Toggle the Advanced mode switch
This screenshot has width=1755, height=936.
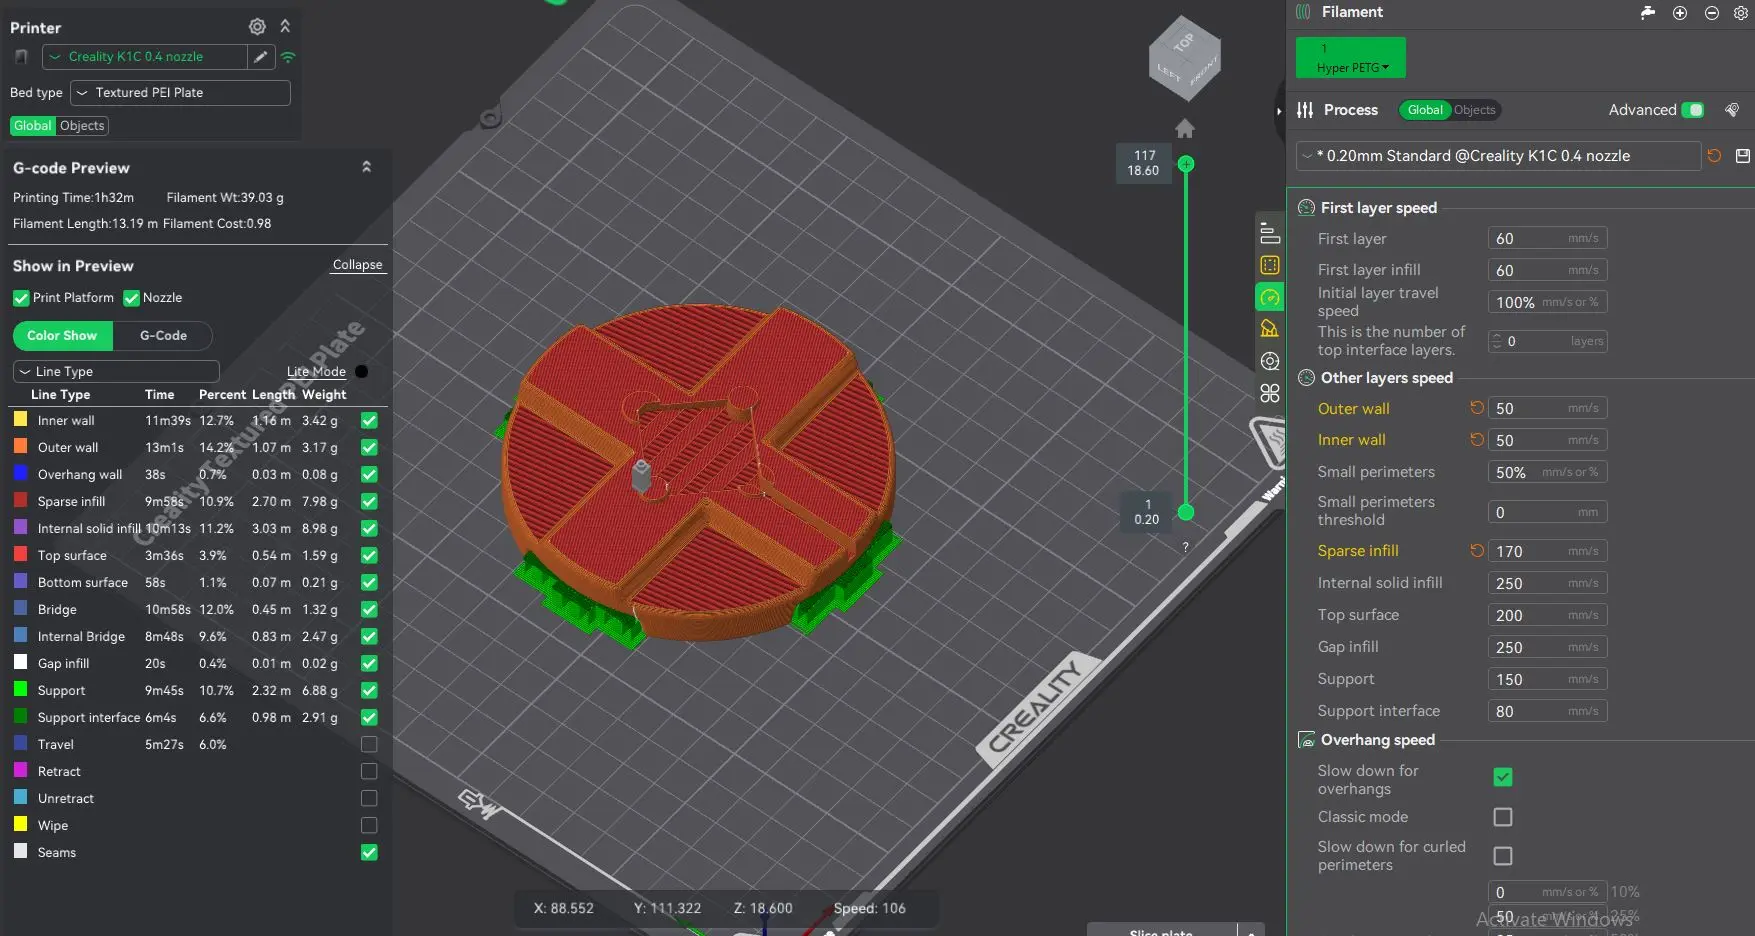1693,110
